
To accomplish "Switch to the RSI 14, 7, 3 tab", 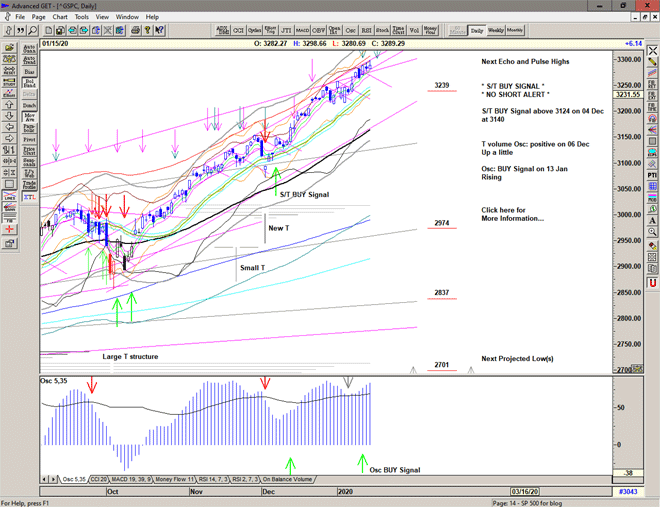I will pos(213,479).
